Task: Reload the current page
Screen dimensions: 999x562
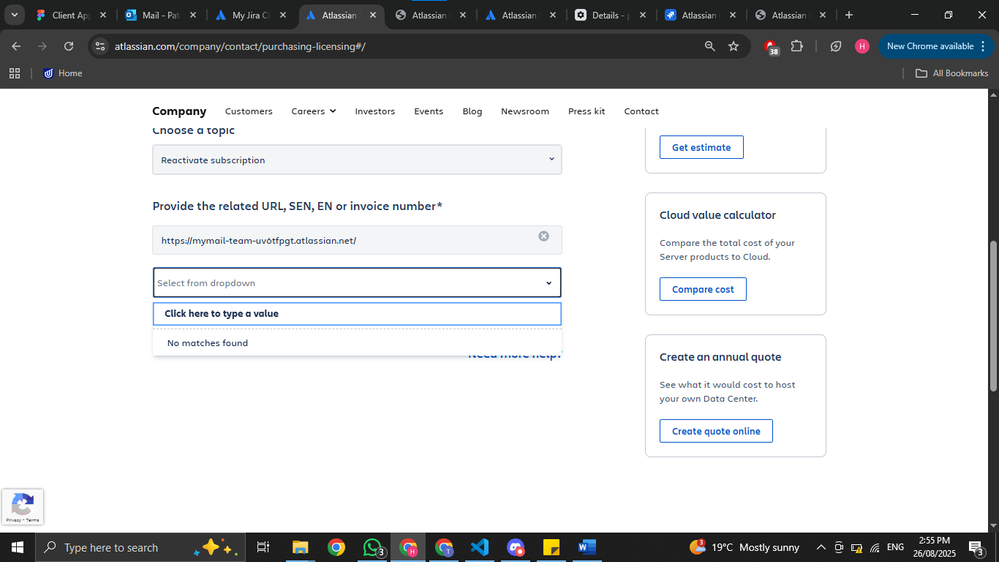Action: tap(69, 46)
